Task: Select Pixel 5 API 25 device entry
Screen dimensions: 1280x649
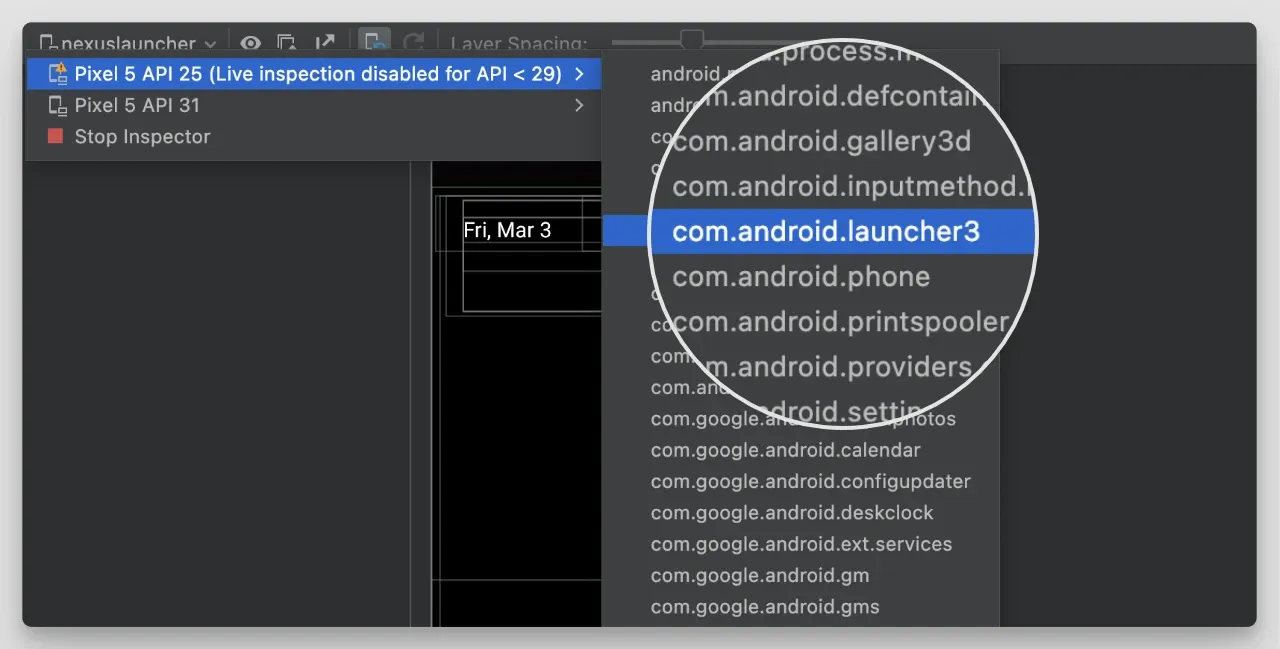Action: click(313, 74)
